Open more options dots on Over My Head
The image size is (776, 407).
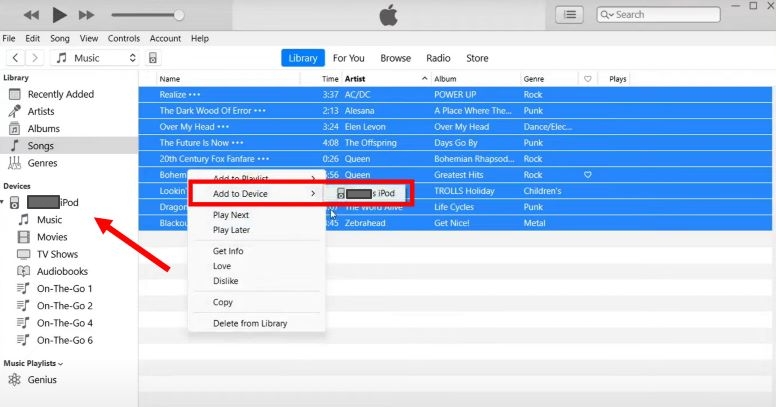(x=223, y=127)
